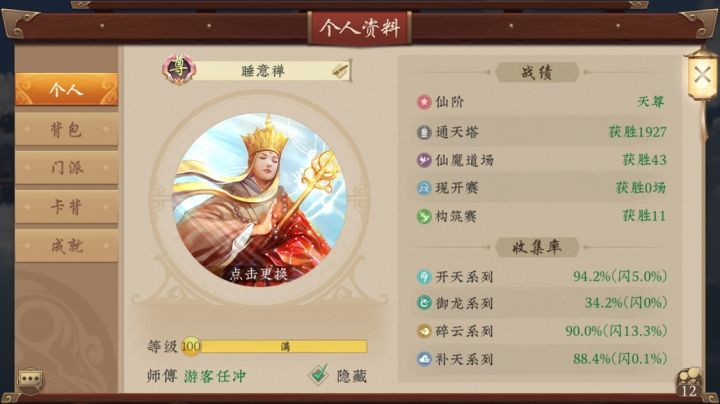The height and width of the screenshot is (404, 720).
Task: Open the coin pile icon showing 12
Action: click(689, 382)
